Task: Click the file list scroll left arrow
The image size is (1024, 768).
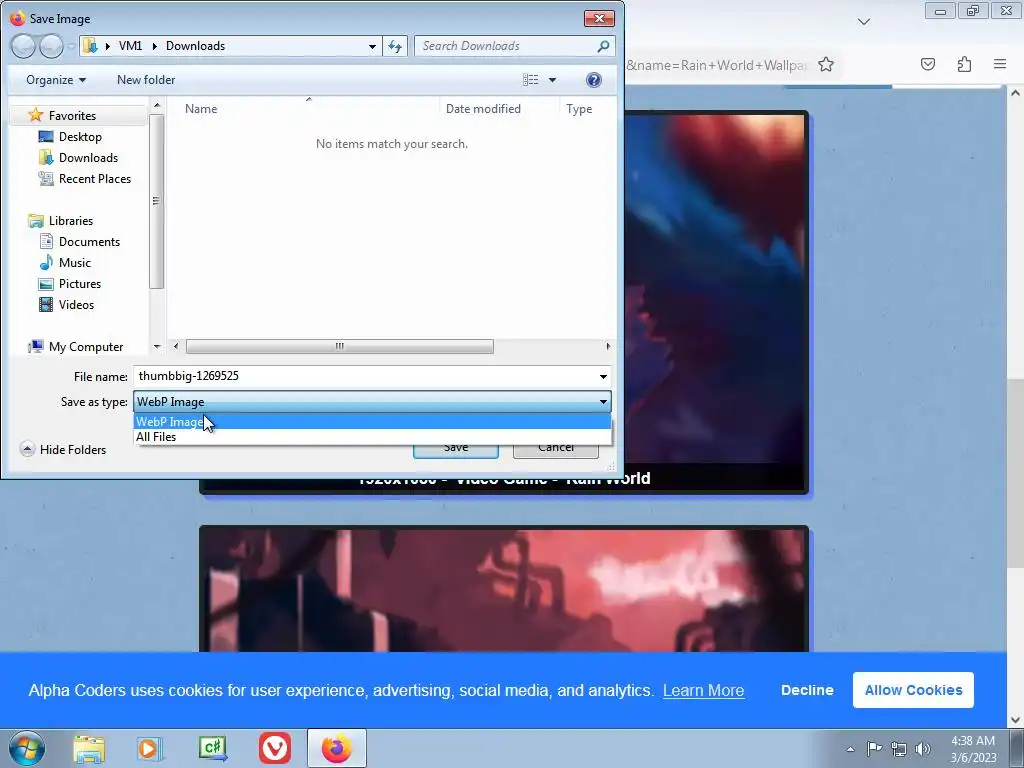Action: 176,346
